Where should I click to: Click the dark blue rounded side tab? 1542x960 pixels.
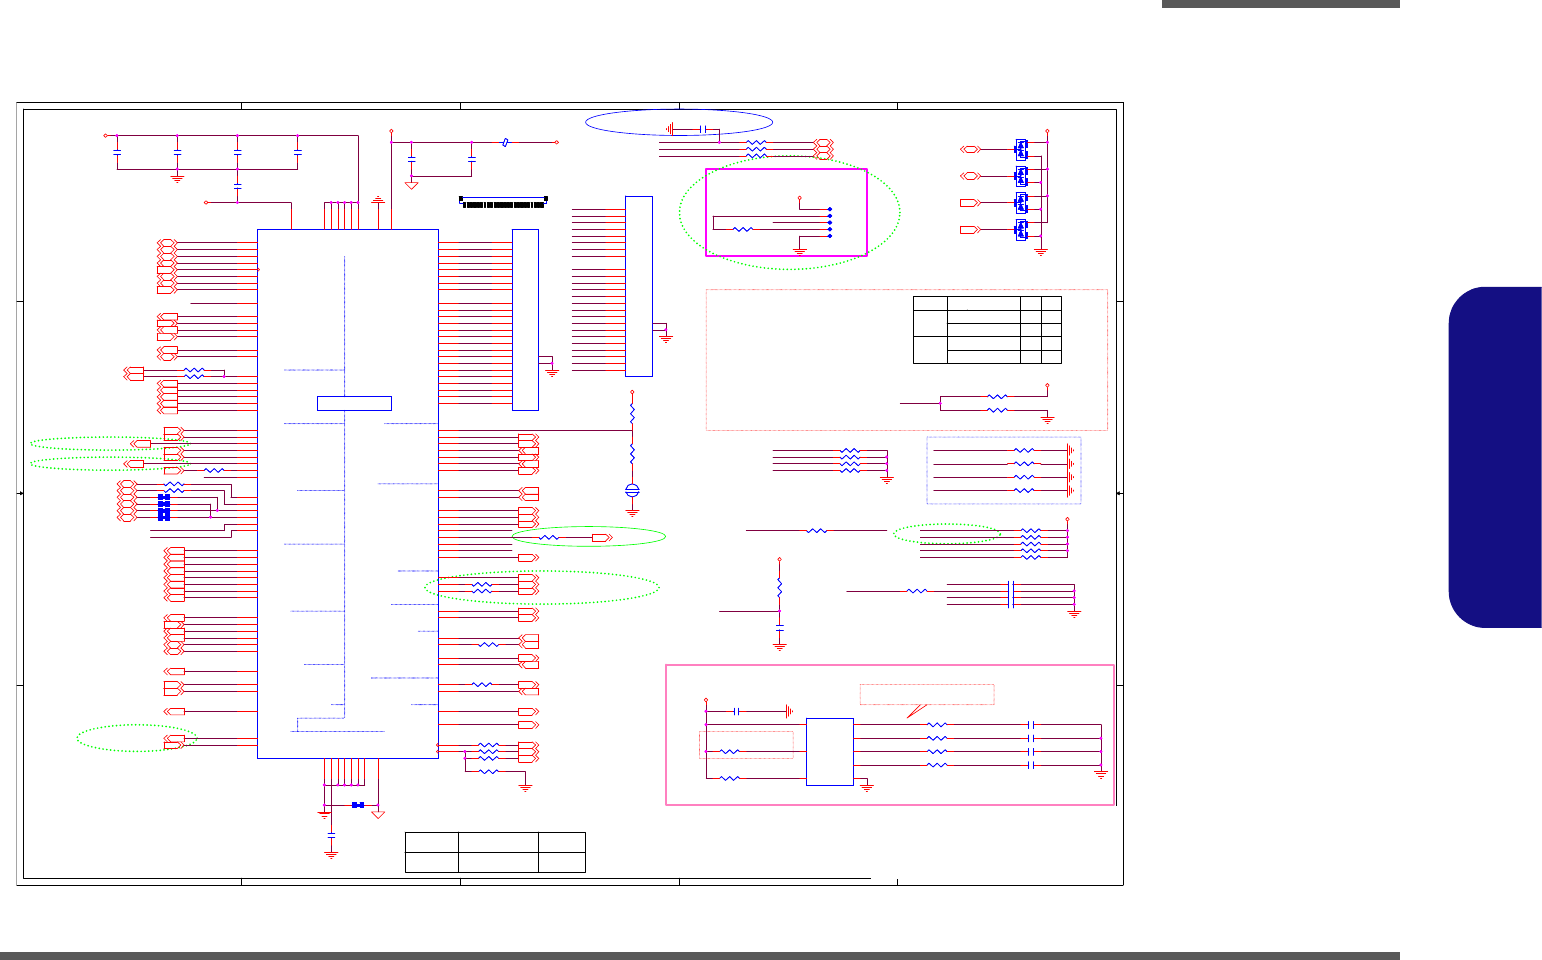pyautogui.click(x=1495, y=458)
